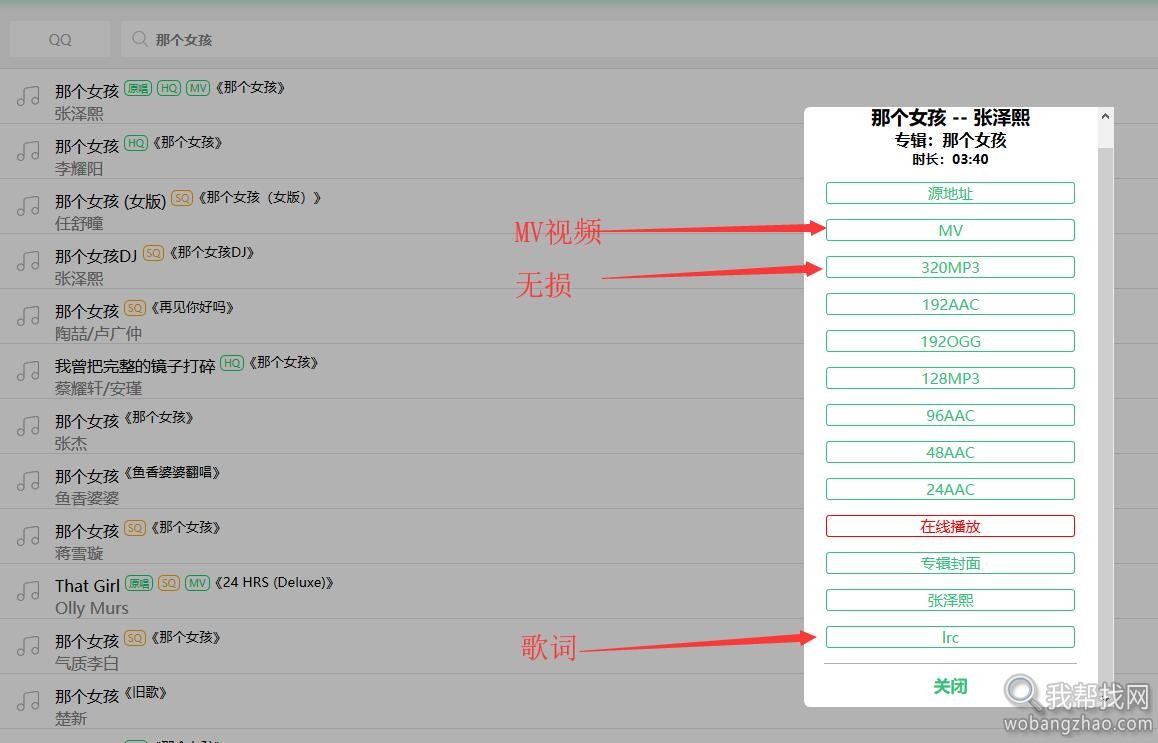Play the song online with 在线播放
This screenshot has width=1158, height=743.
[950, 526]
